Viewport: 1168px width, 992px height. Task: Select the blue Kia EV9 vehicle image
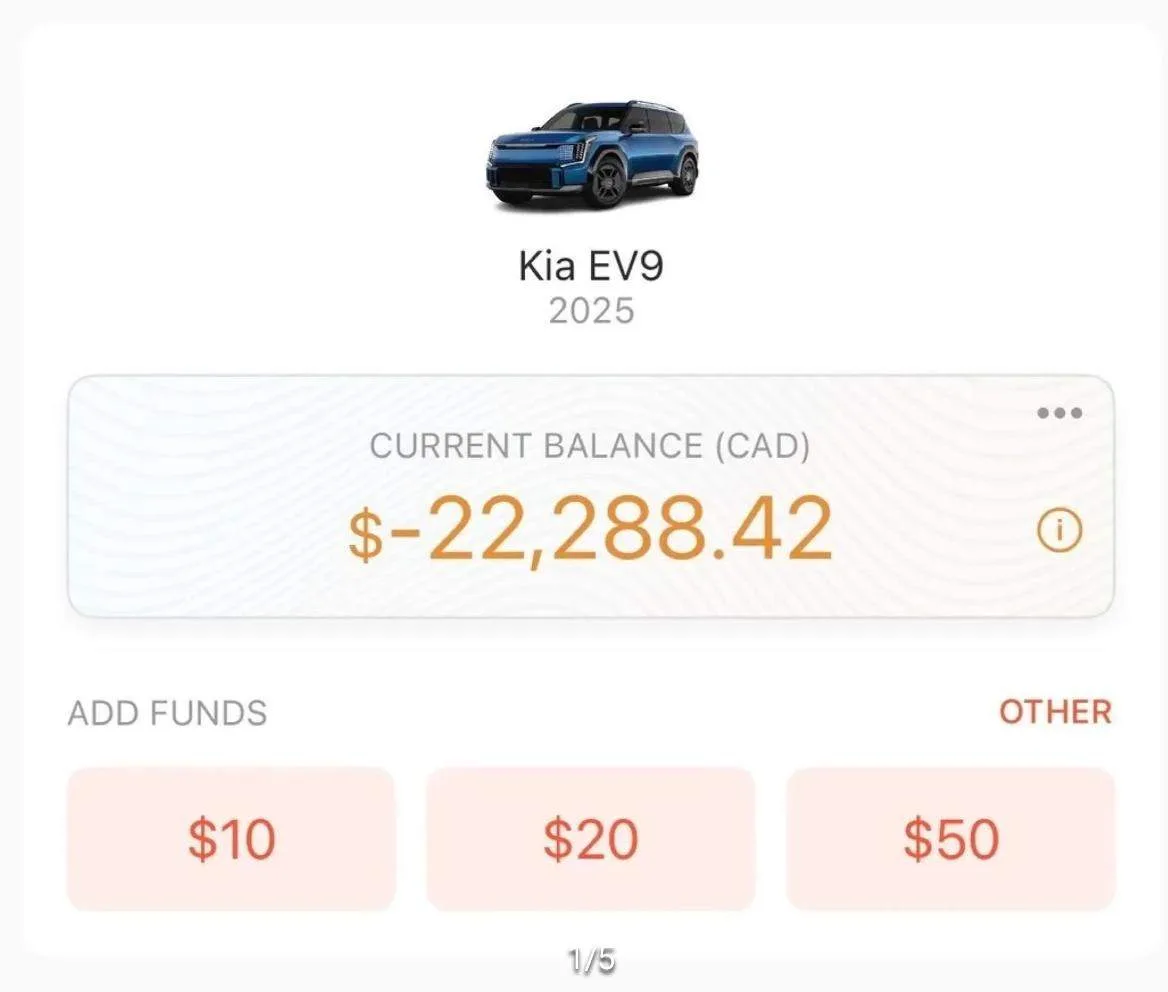coord(593,154)
